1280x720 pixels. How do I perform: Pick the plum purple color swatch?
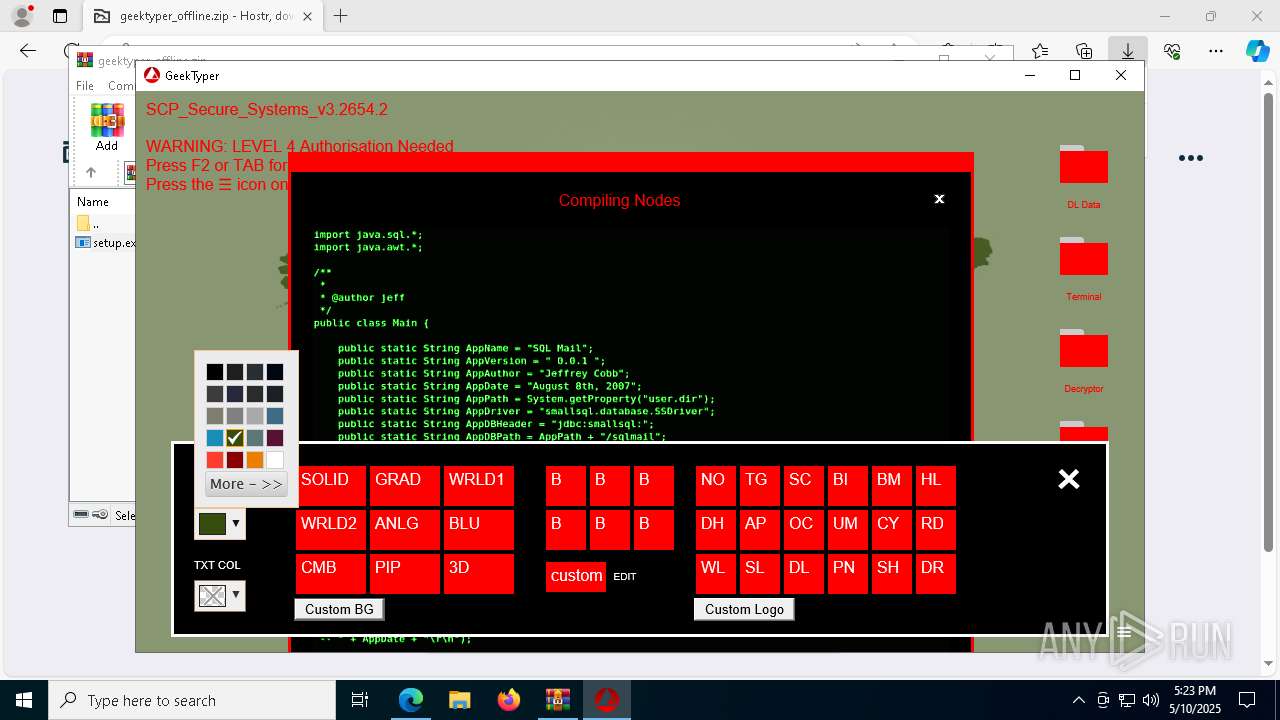[x=275, y=438]
